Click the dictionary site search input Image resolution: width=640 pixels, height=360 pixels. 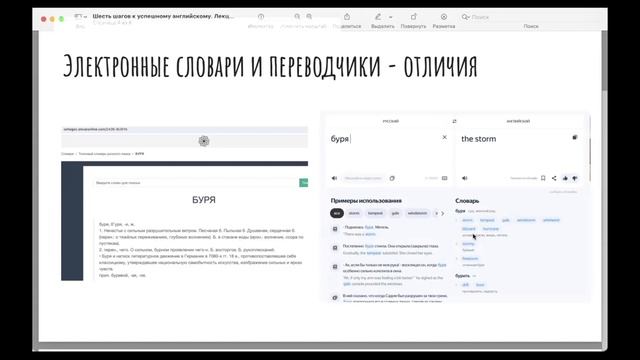(196, 183)
